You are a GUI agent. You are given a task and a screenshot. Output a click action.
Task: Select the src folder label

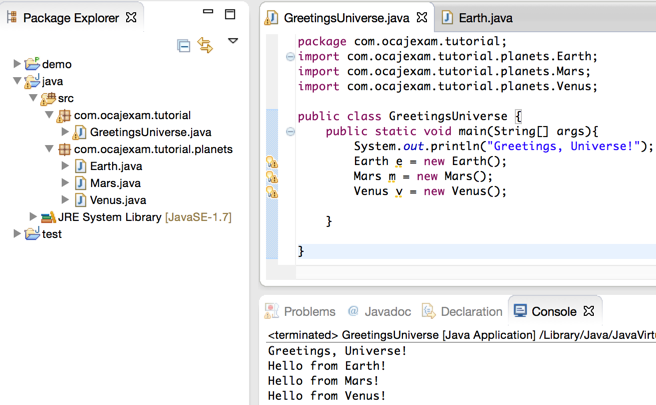[66, 98]
